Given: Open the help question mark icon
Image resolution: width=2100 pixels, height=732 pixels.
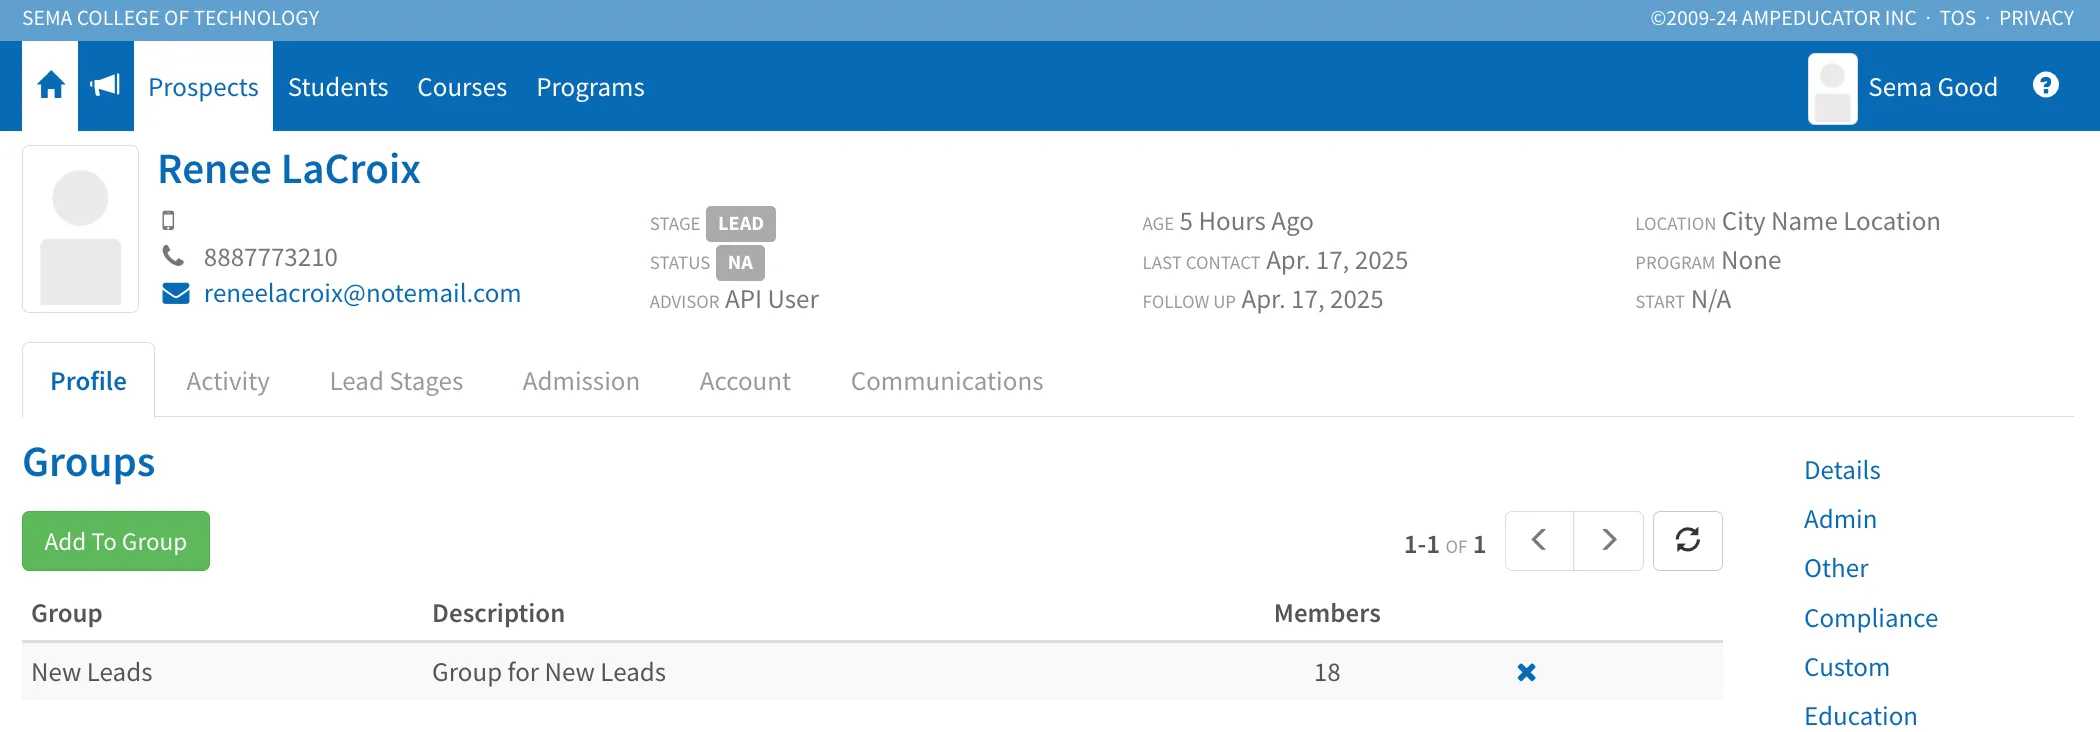Looking at the screenshot, I should click(x=2046, y=86).
